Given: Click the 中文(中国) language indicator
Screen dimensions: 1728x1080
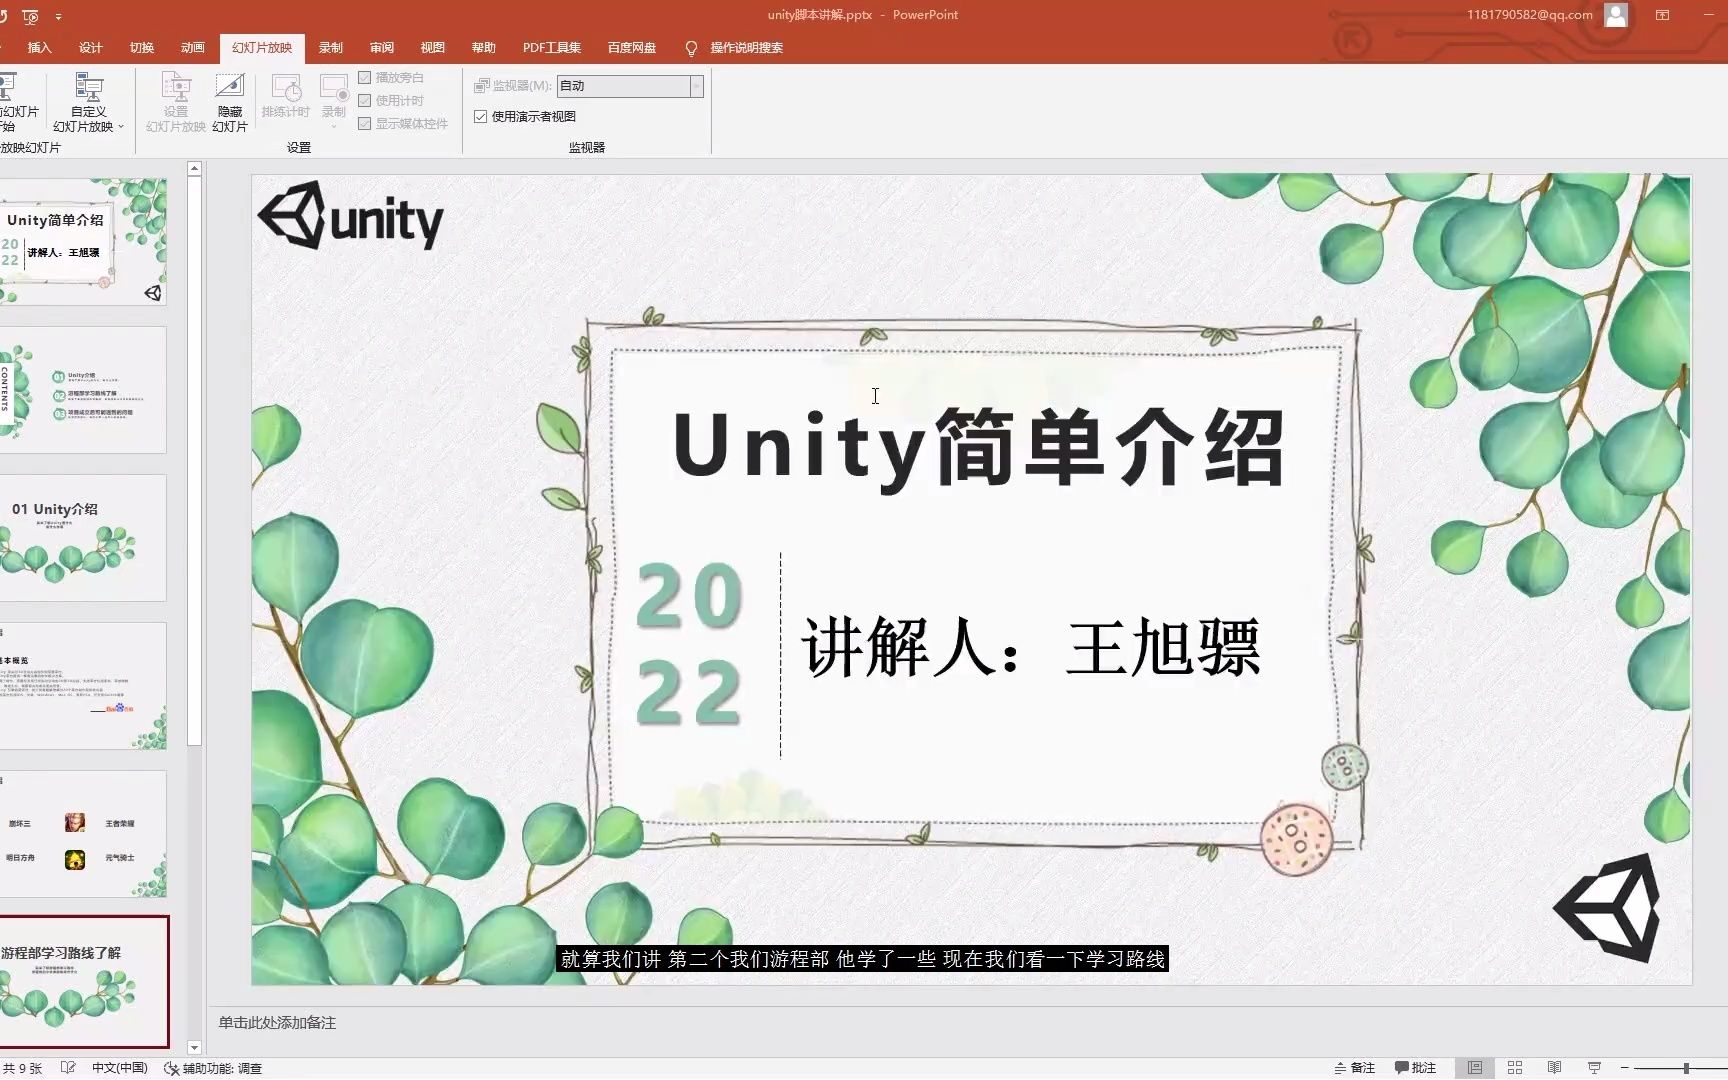Looking at the screenshot, I should (120, 1068).
